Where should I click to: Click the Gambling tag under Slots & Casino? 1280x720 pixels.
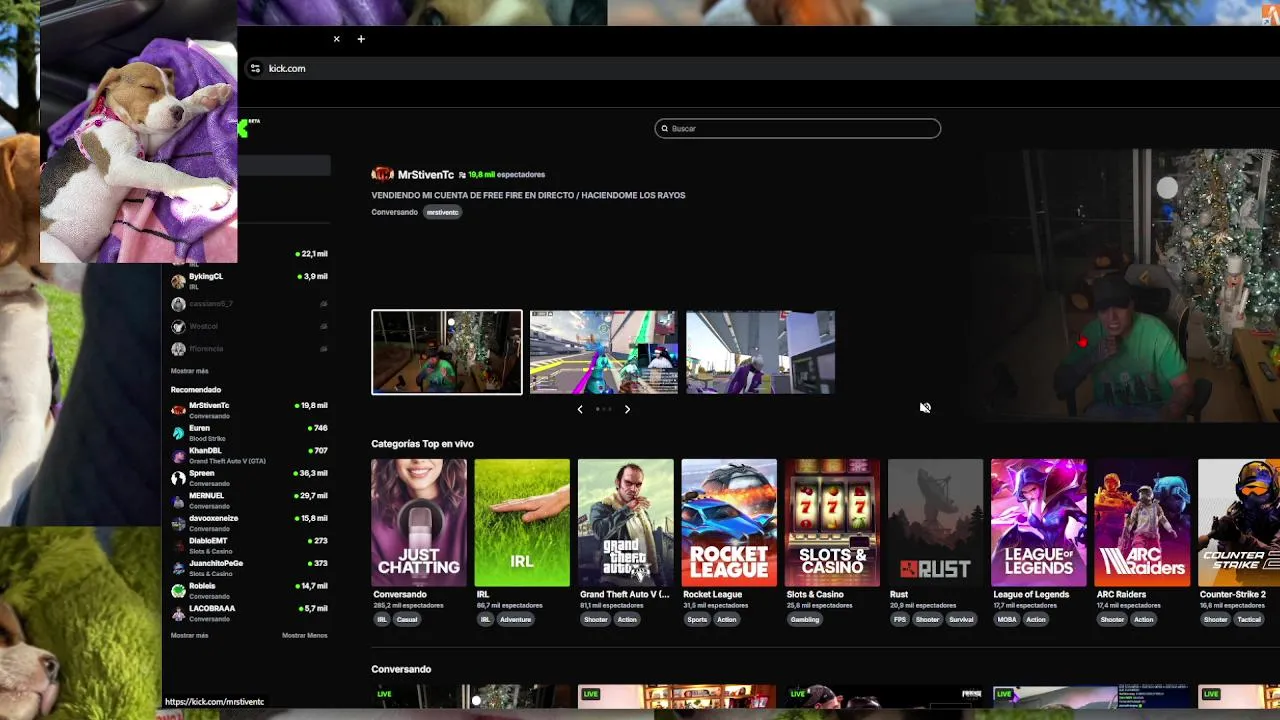pyautogui.click(x=805, y=619)
